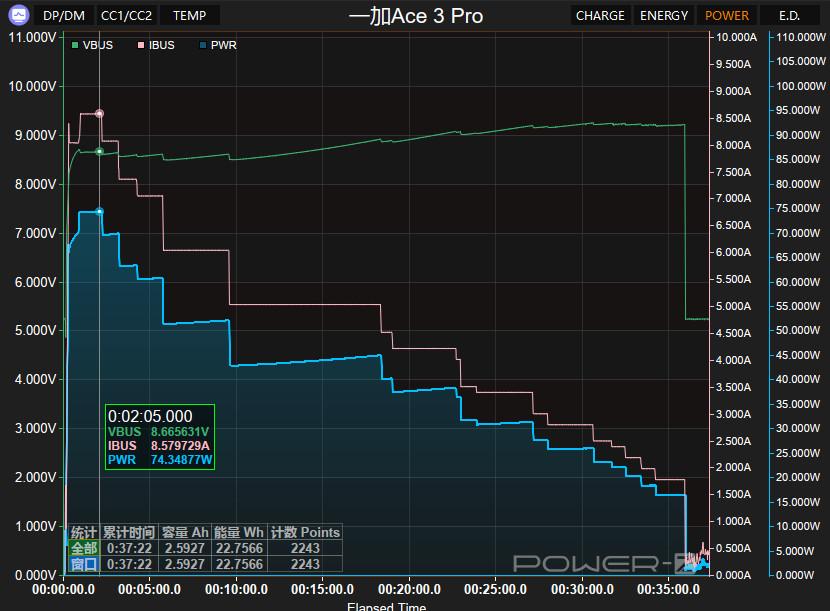Click the 5.000V voltage axis label
Viewport: 830px width, 611px height.
coord(35,330)
